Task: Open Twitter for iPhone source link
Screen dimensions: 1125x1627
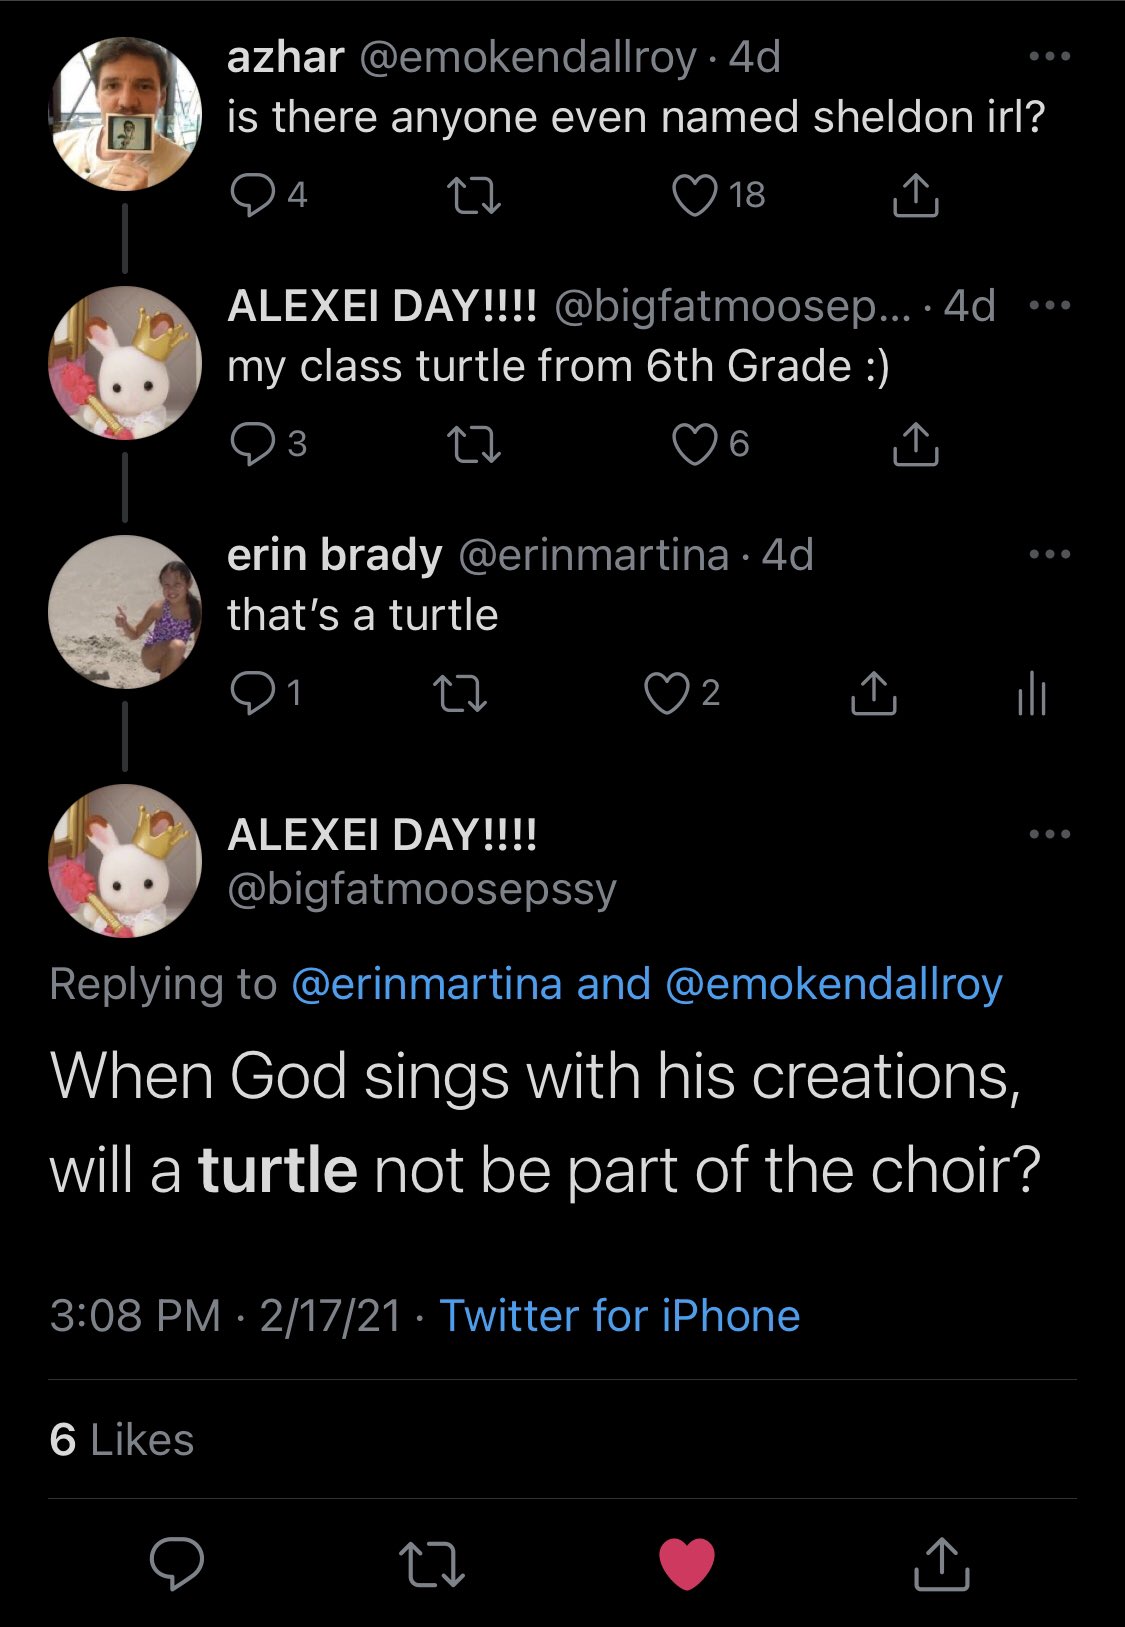Action: (x=619, y=1316)
